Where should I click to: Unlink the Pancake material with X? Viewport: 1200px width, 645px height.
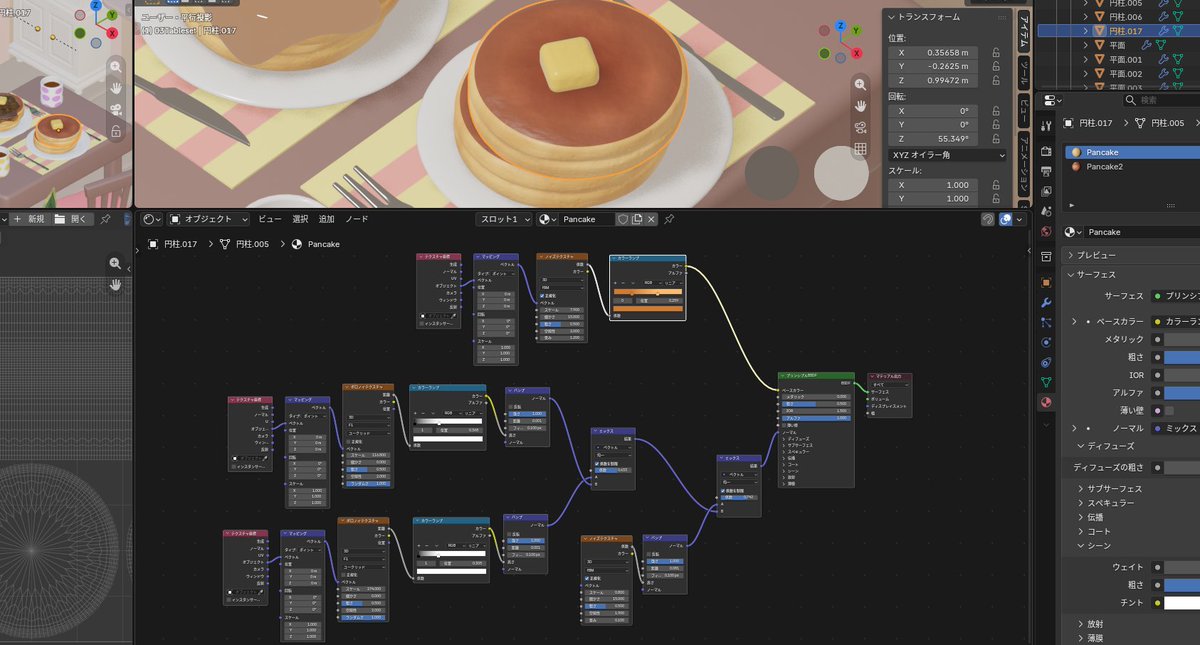[651, 219]
